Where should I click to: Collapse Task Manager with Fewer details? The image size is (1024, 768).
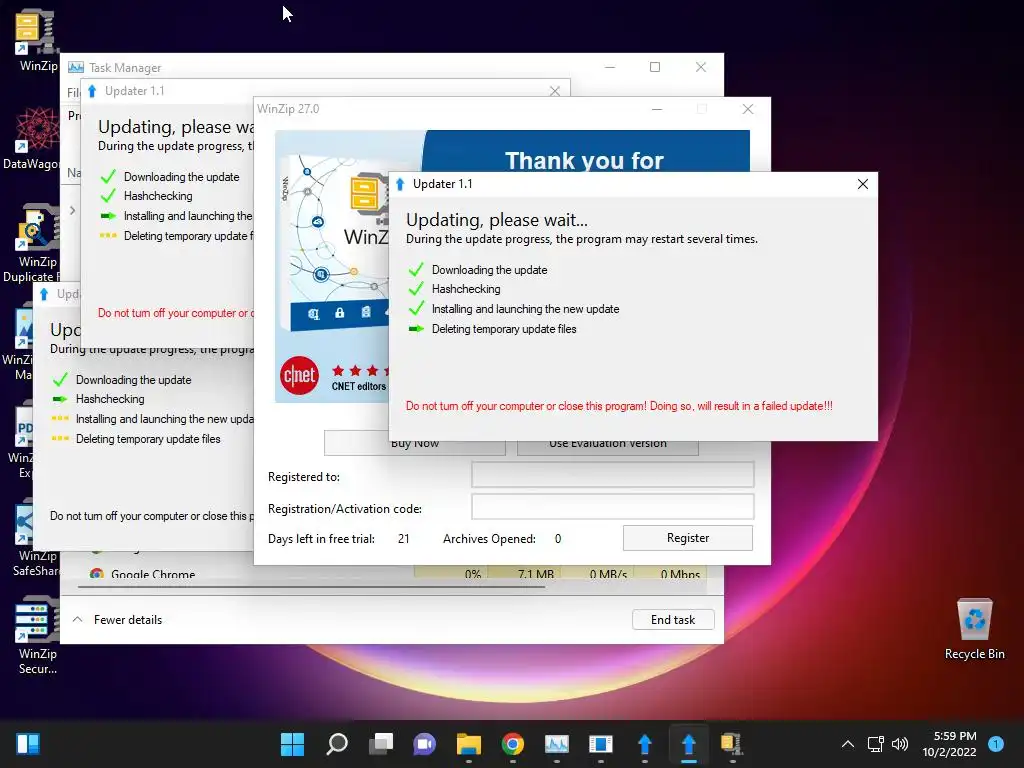(x=118, y=620)
